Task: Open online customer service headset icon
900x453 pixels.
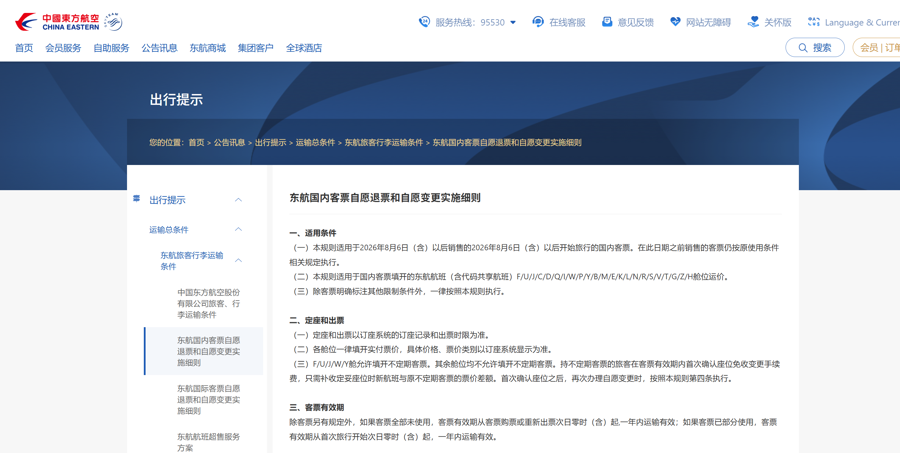Action: [x=538, y=22]
